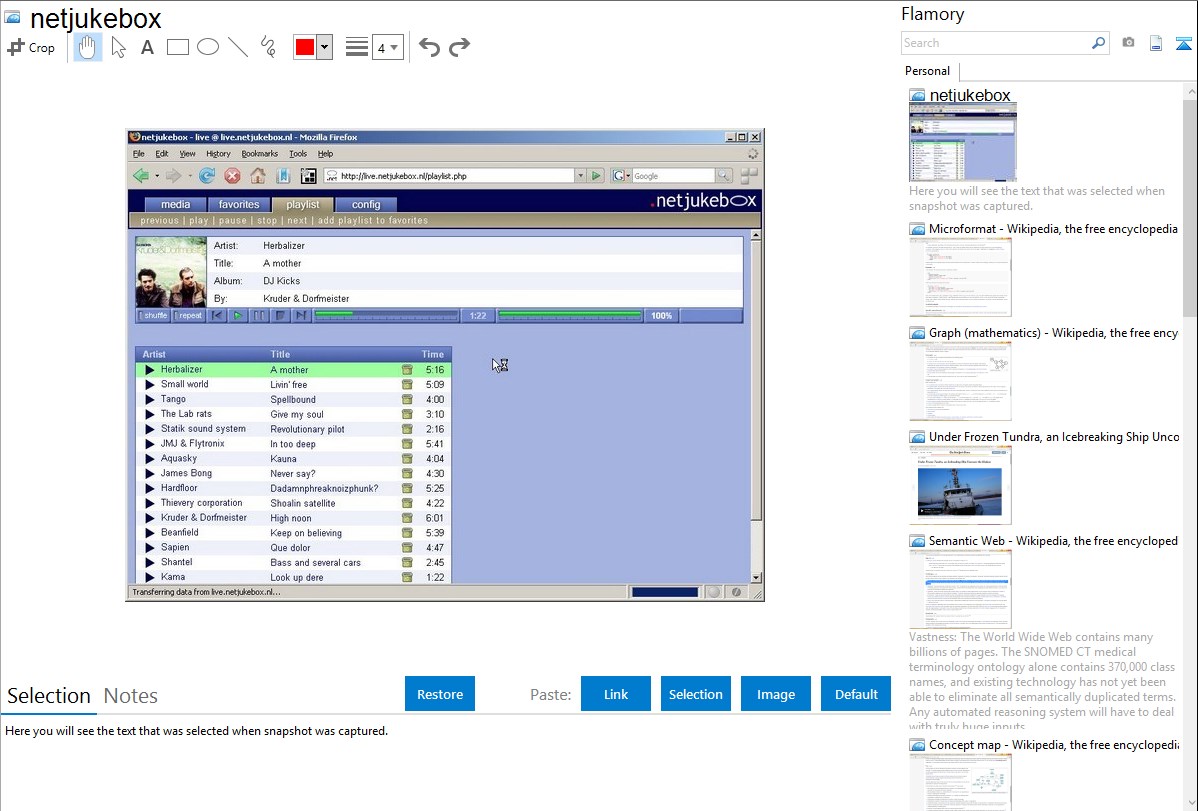Click the line thickness icon
1198x811 pixels.
pyautogui.click(x=357, y=47)
